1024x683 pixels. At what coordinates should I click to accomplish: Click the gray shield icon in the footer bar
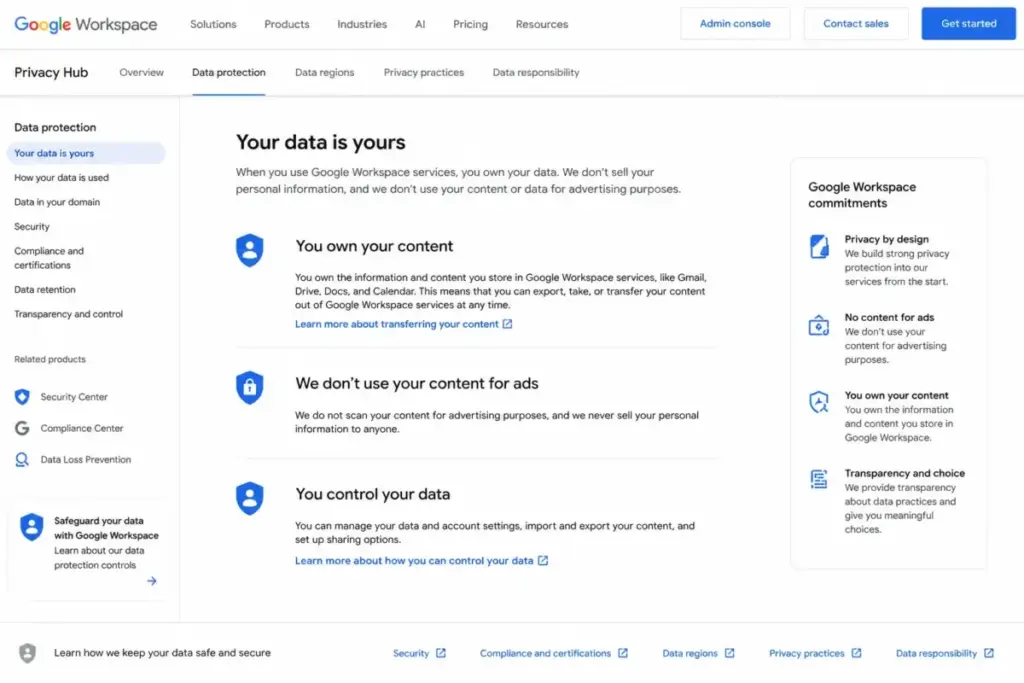[27, 653]
